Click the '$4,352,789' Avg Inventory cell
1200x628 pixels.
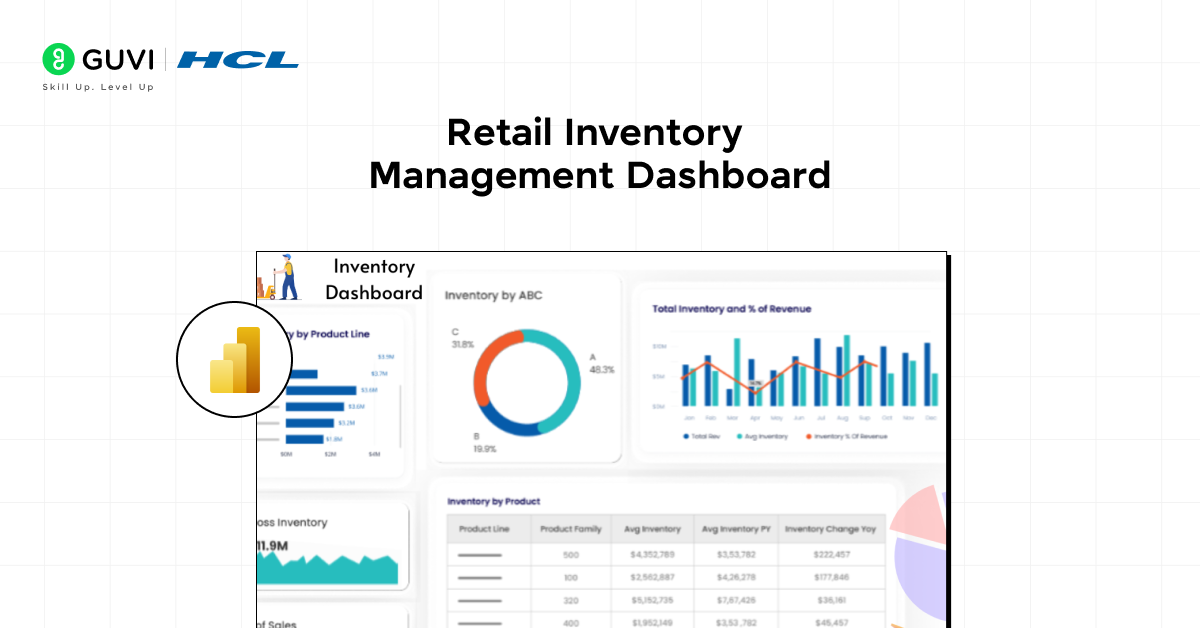[653, 554]
